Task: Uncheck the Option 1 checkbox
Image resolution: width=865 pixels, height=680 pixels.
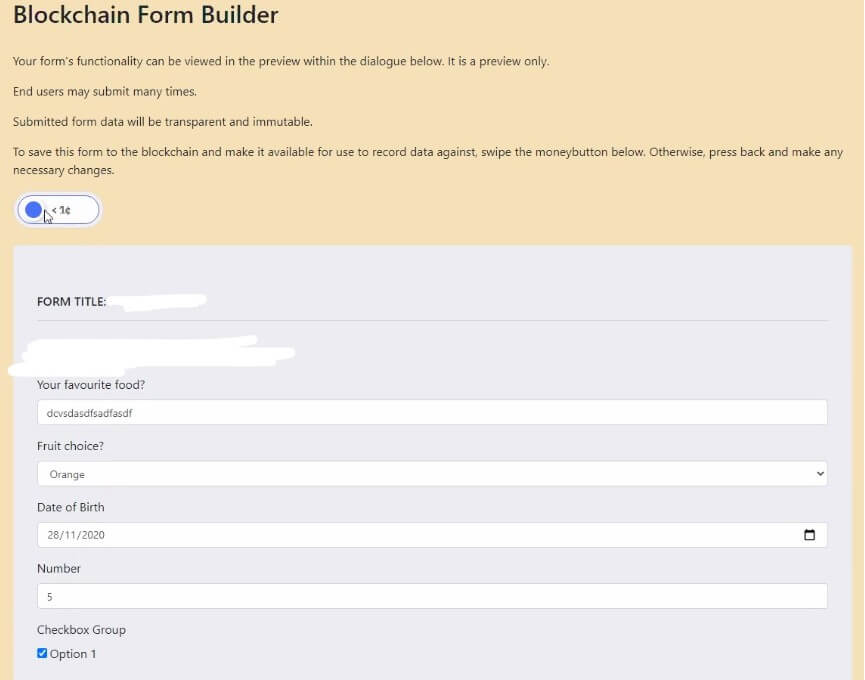Action: (42, 653)
